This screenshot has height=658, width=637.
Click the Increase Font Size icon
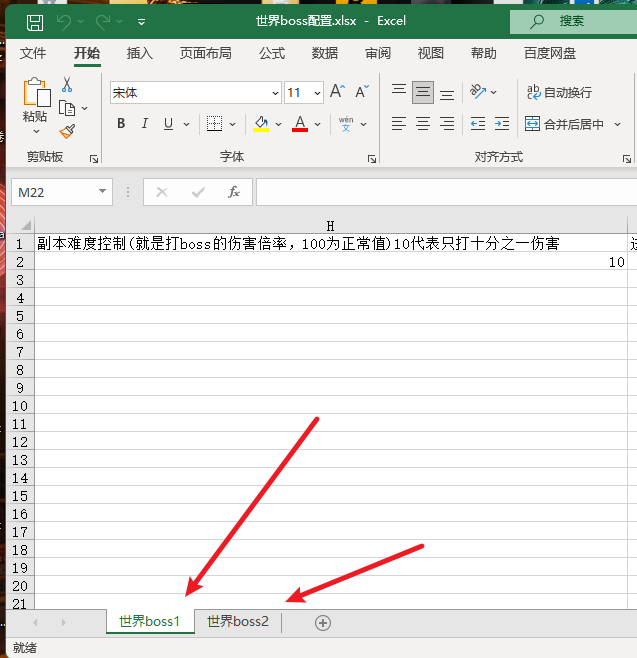point(337,92)
